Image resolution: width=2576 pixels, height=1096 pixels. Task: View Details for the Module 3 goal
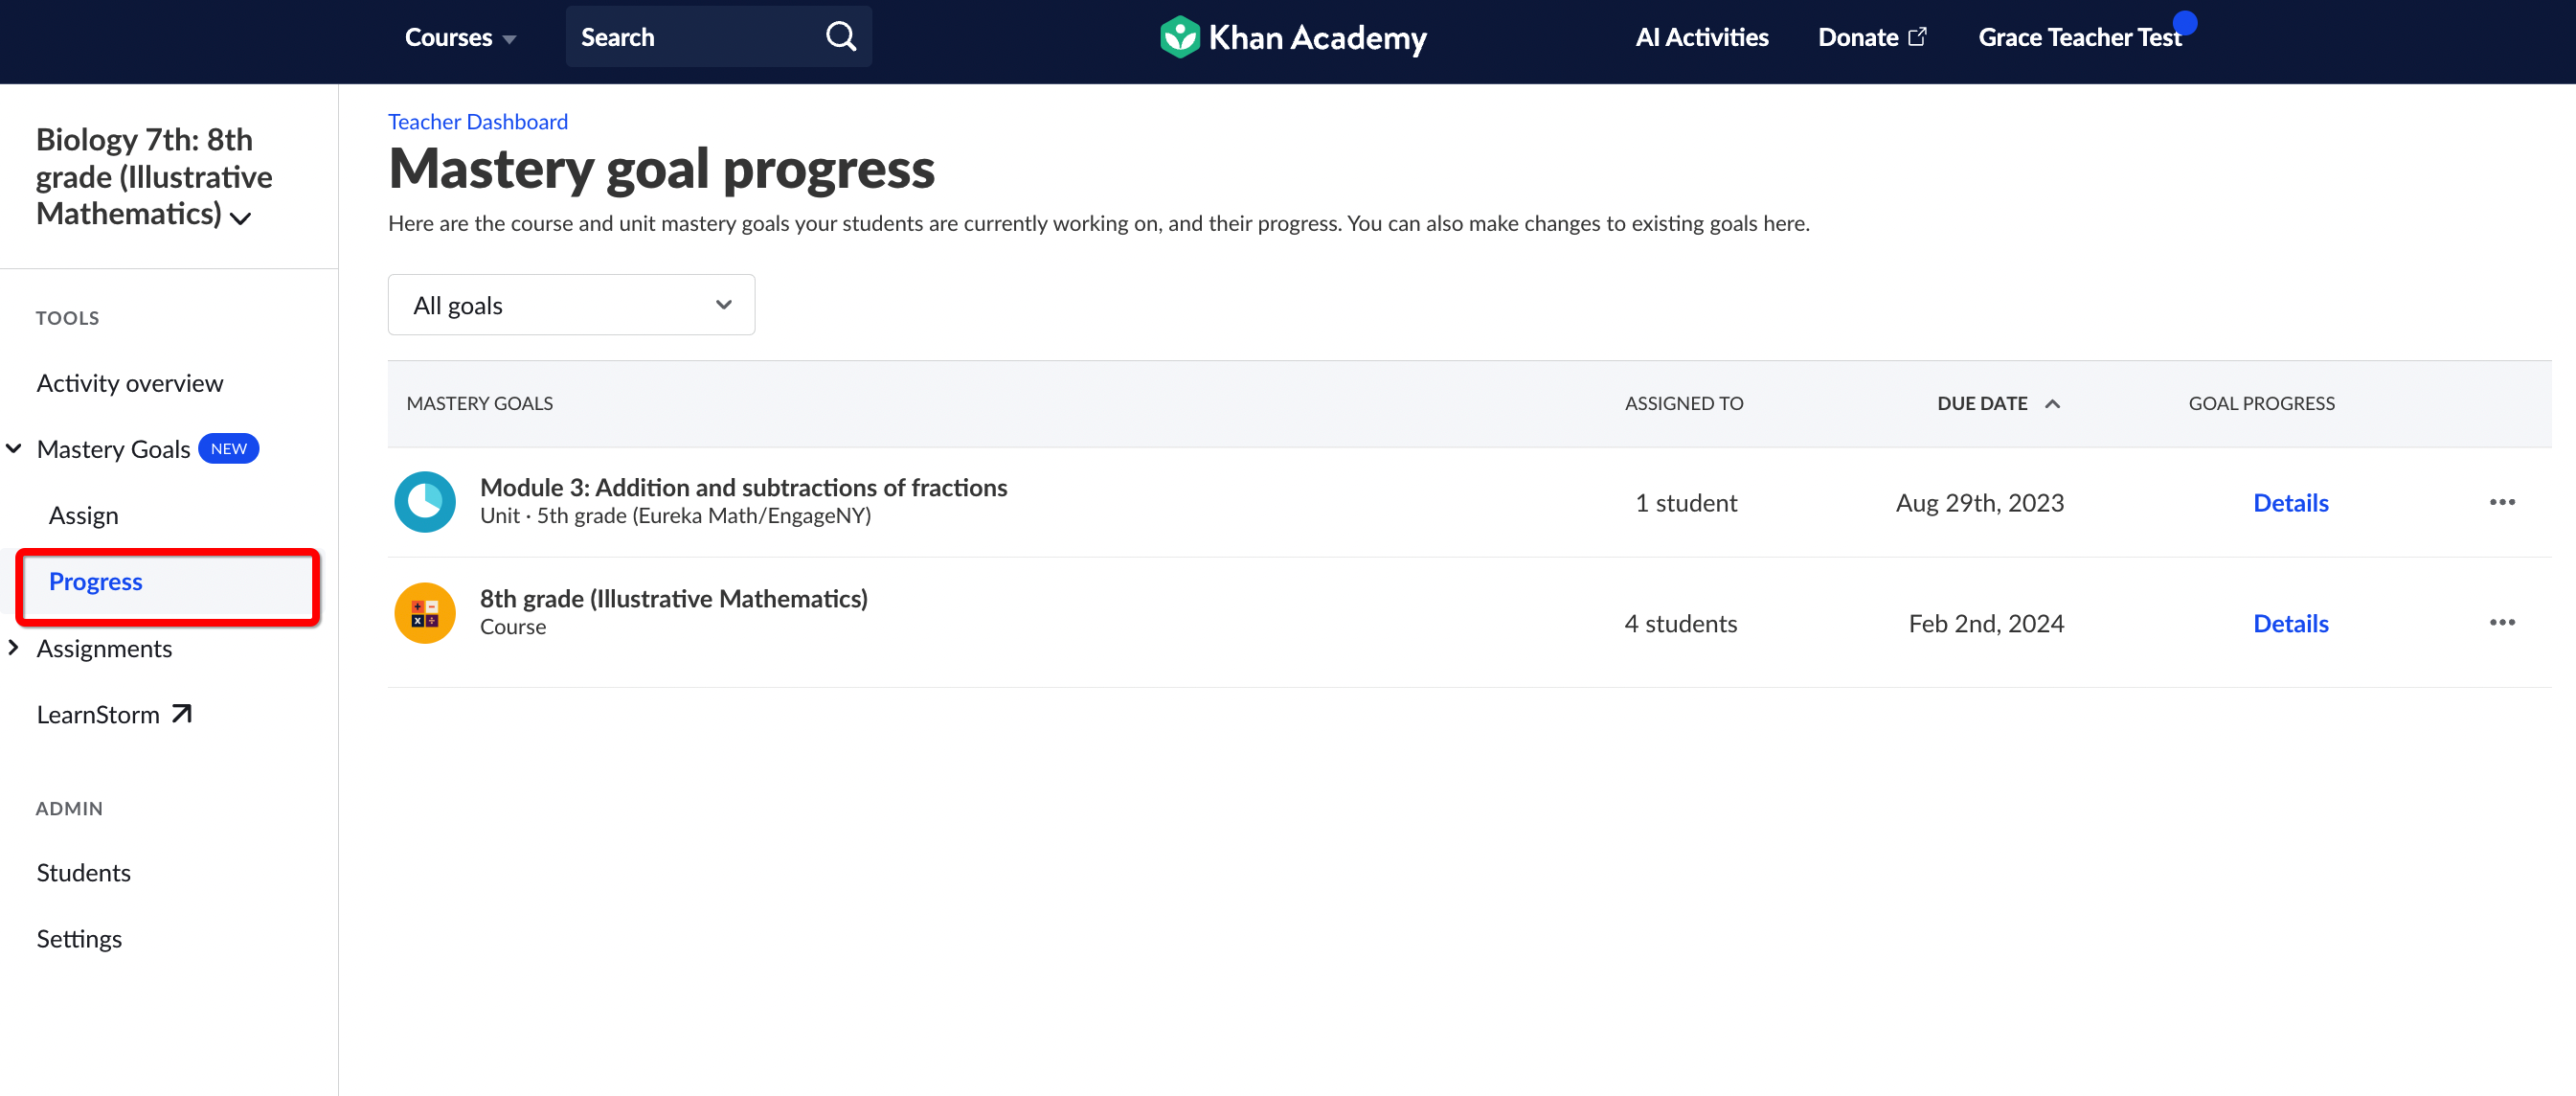point(2290,502)
